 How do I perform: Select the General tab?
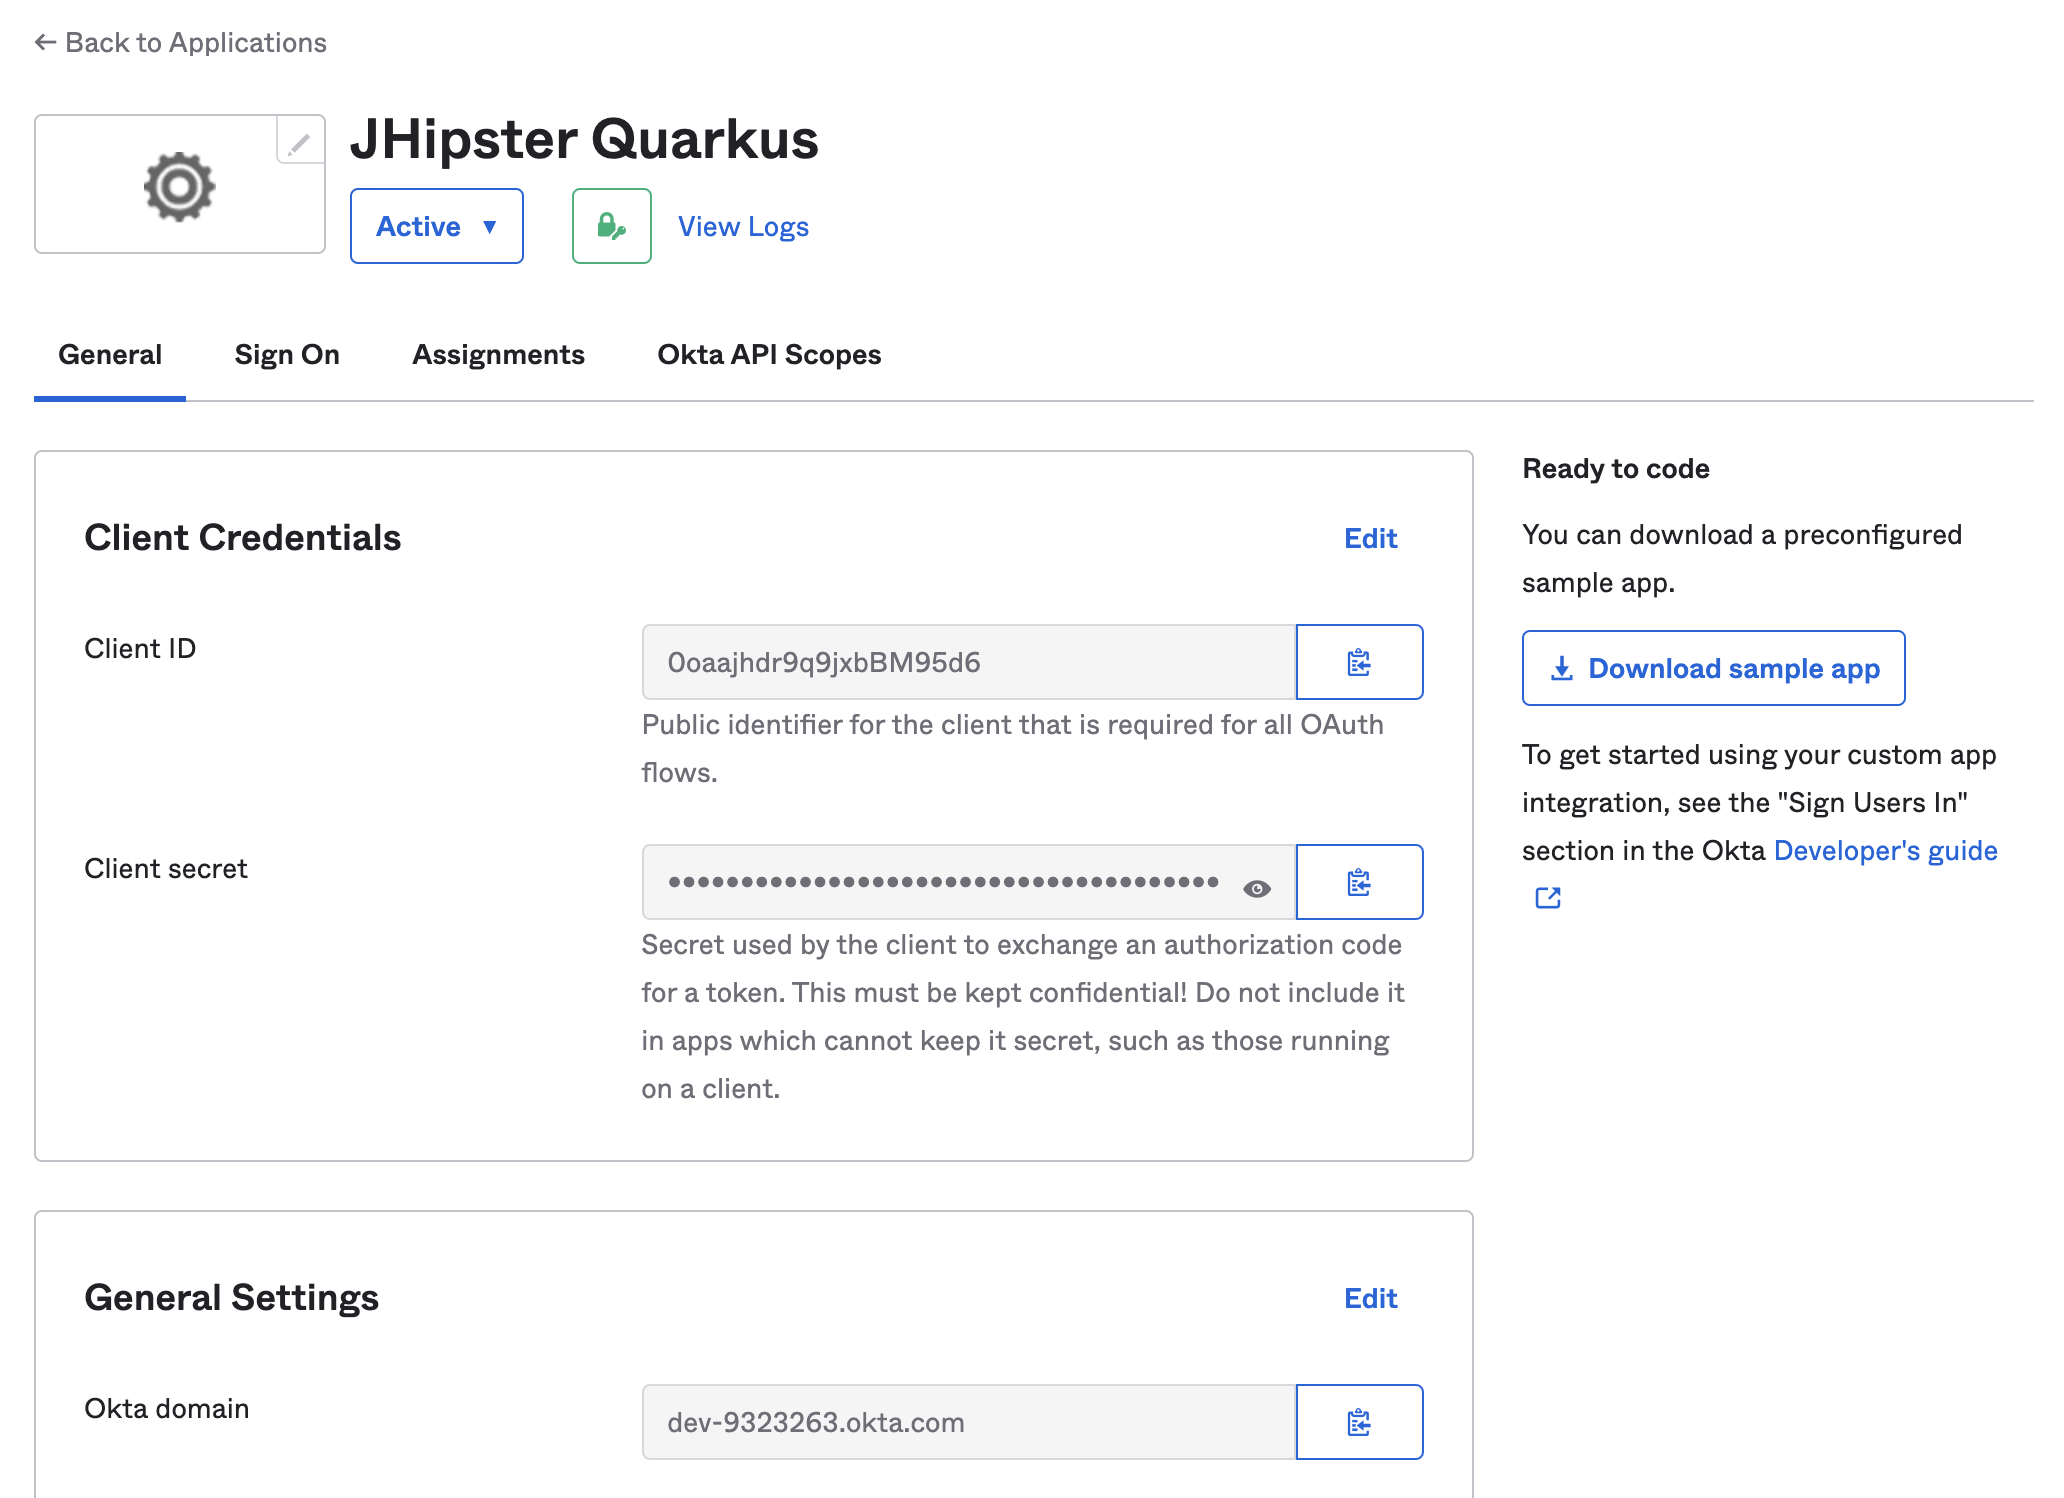coord(110,355)
